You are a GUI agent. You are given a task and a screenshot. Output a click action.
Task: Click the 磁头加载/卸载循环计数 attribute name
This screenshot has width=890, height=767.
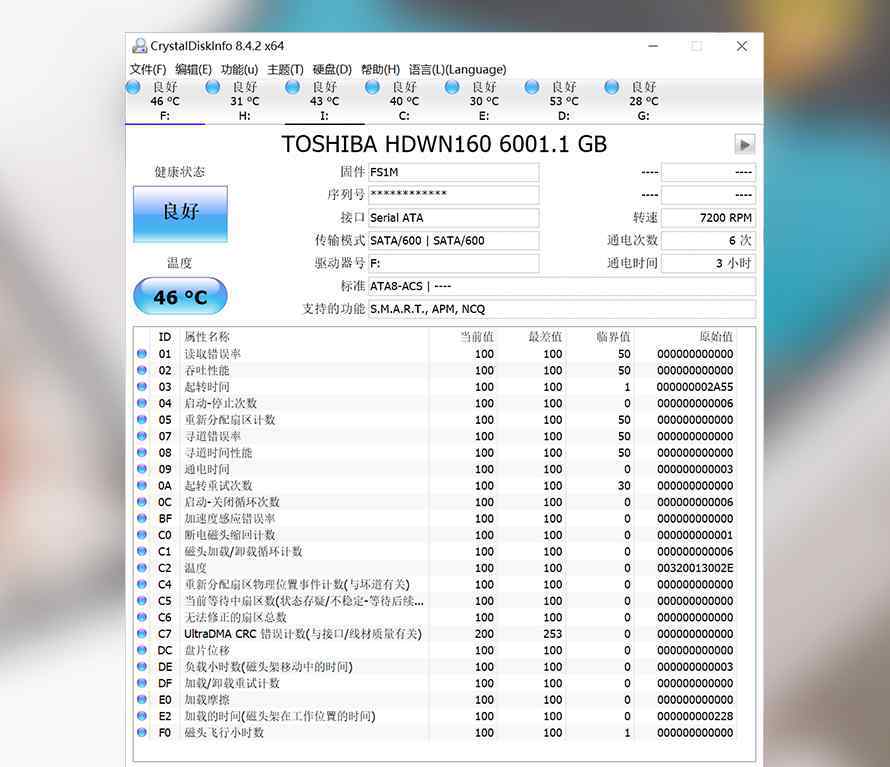243,551
